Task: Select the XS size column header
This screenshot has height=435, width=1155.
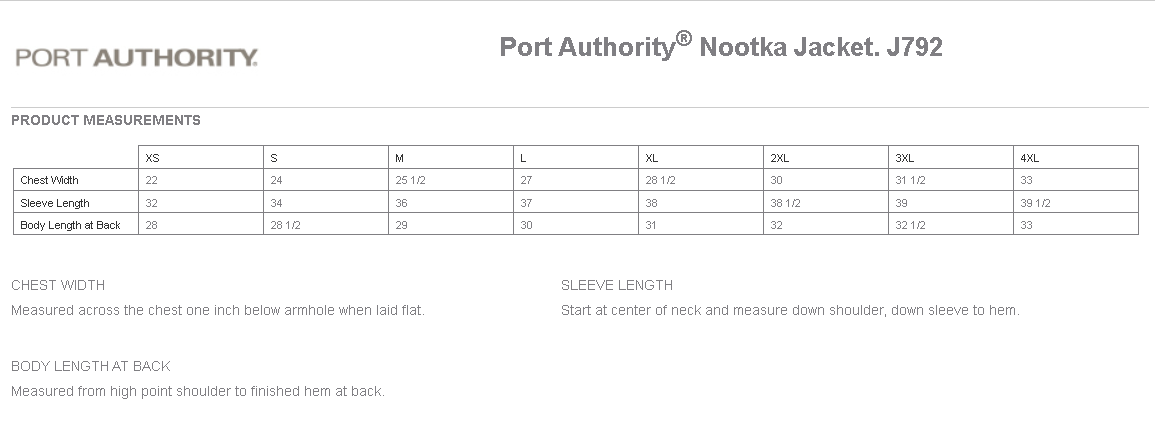Action: (x=152, y=158)
